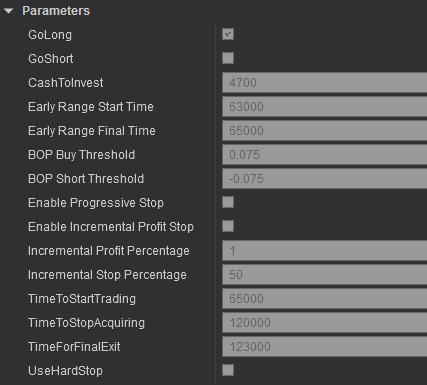Viewport: 427px width, 385px height.
Task: Edit the TimeToStopAcquiring field
Action: click(325, 323)
